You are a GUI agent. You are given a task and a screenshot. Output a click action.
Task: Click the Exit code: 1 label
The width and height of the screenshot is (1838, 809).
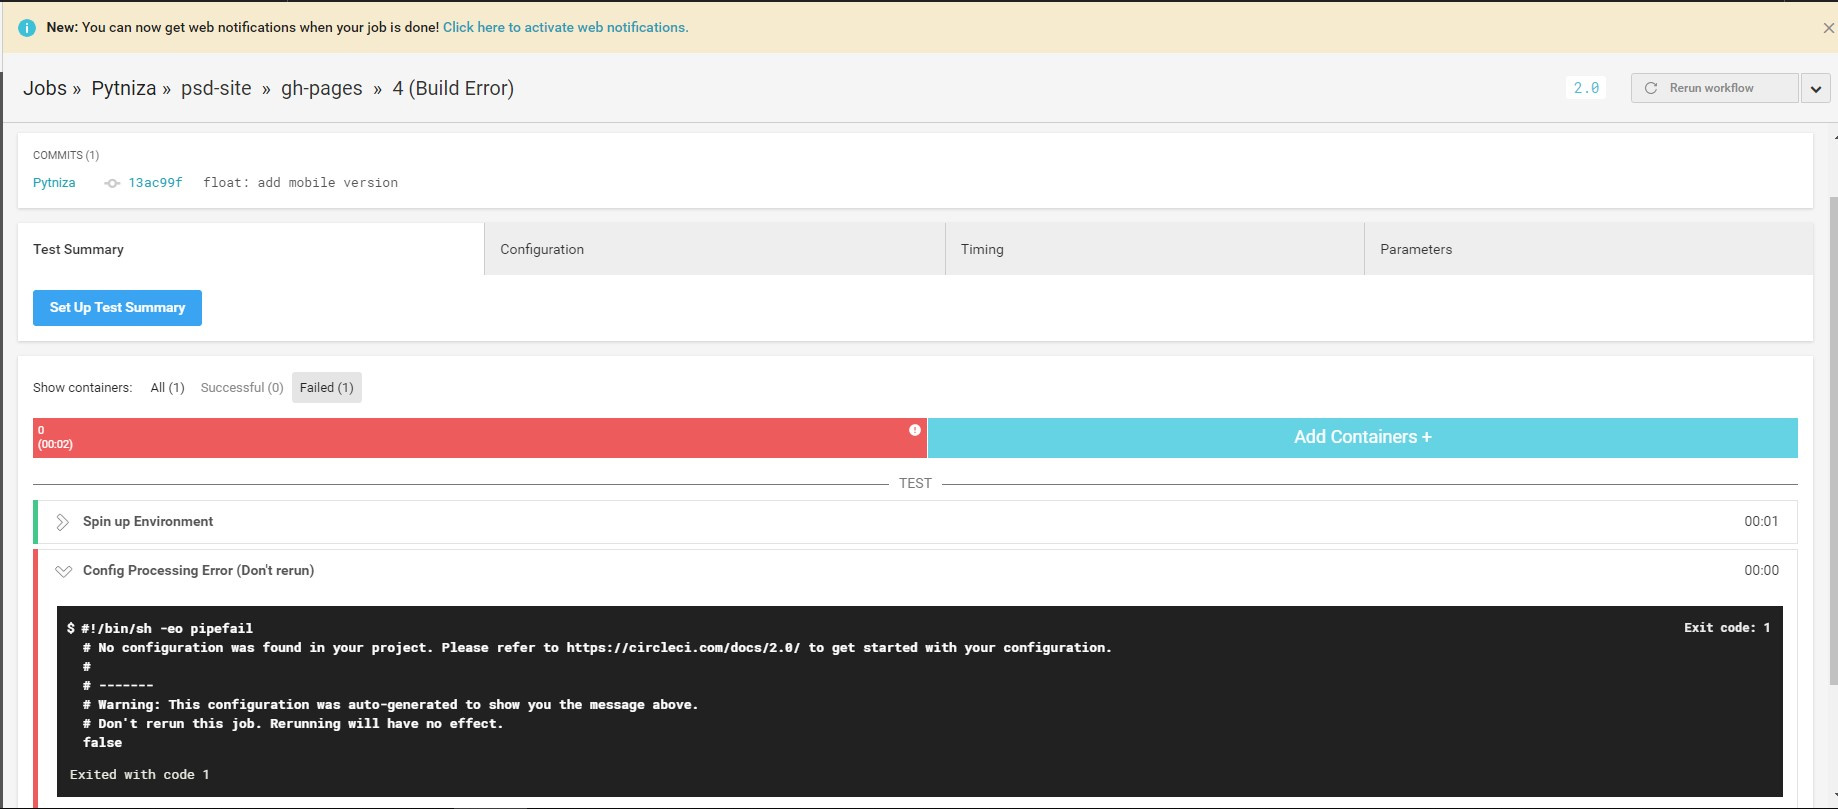tap(1727, 628)
